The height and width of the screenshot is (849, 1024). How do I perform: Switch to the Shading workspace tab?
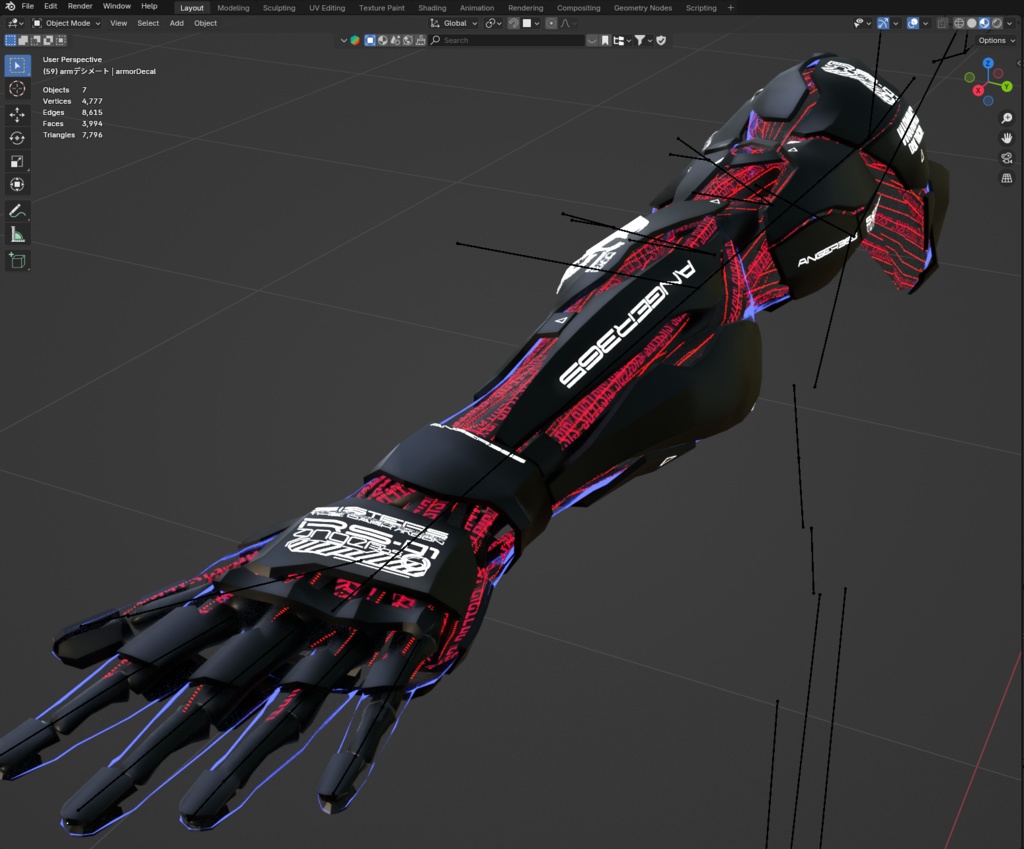(x=432, y=7)
